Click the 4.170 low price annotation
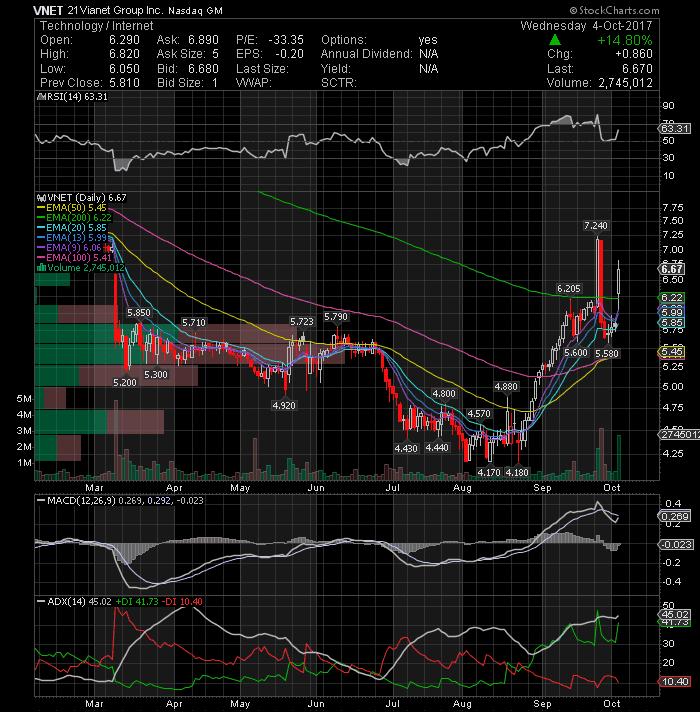The width and height of the screenshot is (700, 712). pyautogui.click(x=489, y=473)
